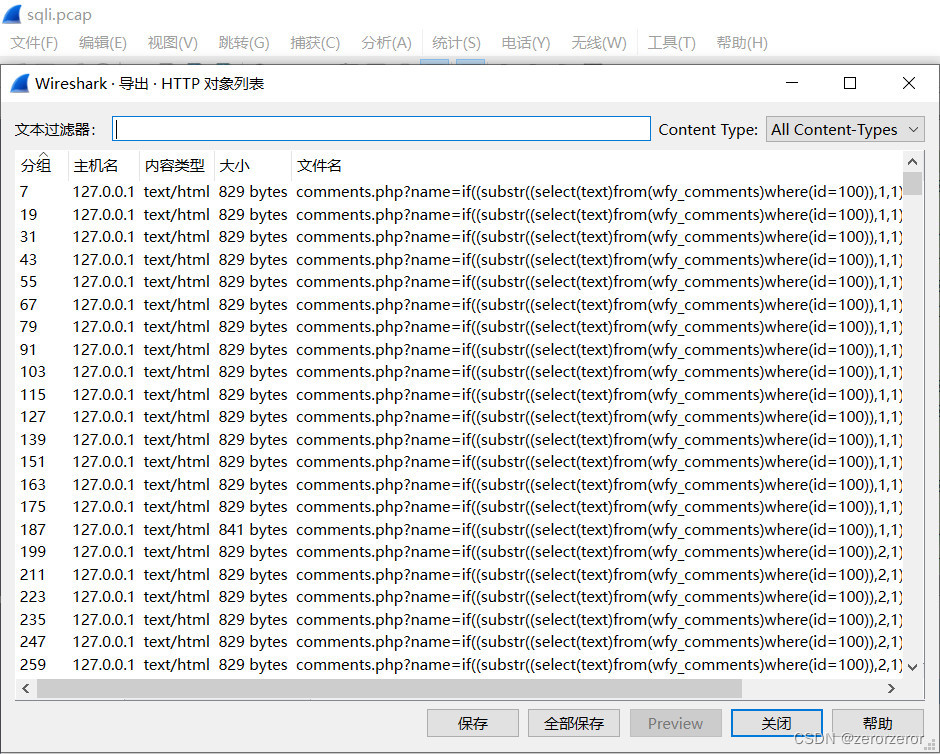Select the row for packet 127
The width and height of the screenshot is (940, 754).
pyautogui.click(x=459, y=417)
